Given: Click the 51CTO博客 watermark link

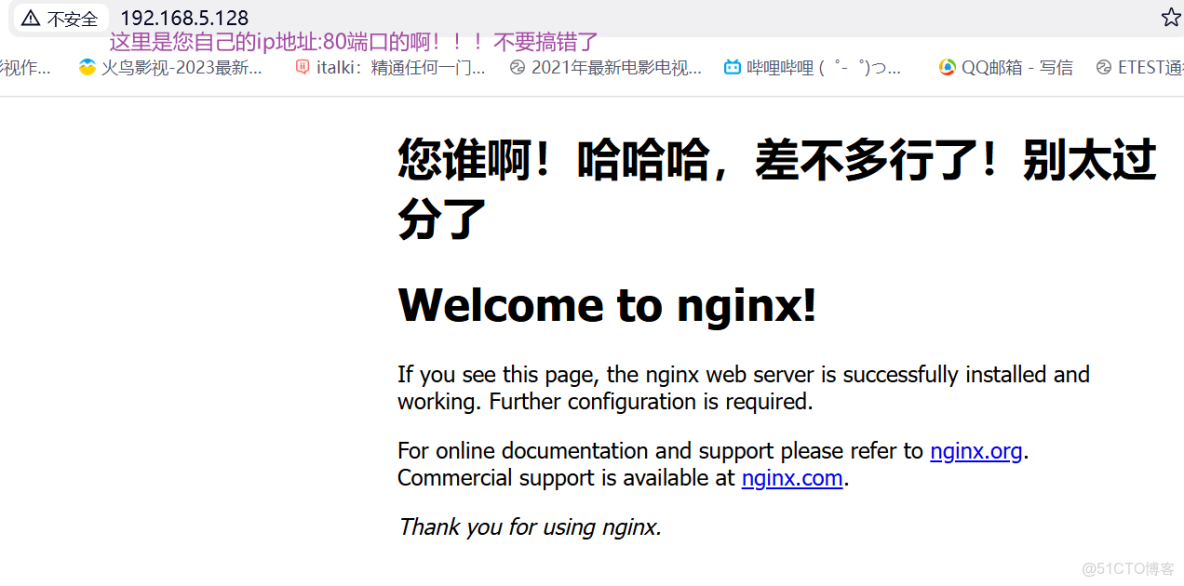Looking at the screenshot, I should (1125, 570).
